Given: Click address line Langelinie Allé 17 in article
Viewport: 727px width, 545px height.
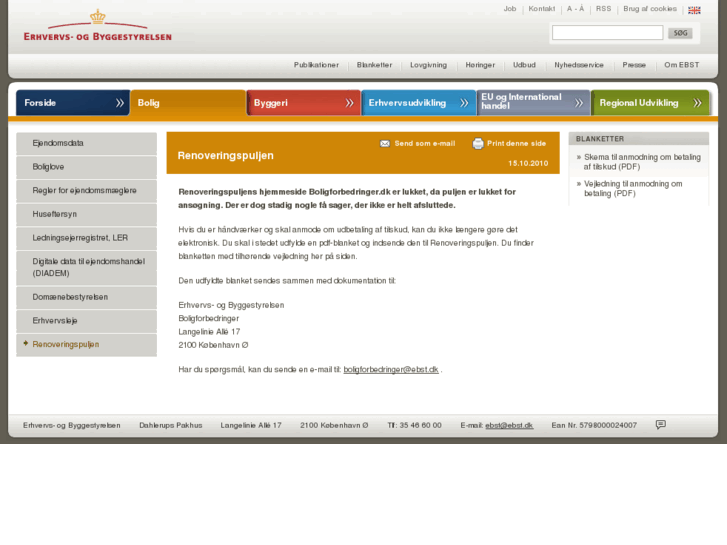Looking at the screenshot, I should (209, 332).
